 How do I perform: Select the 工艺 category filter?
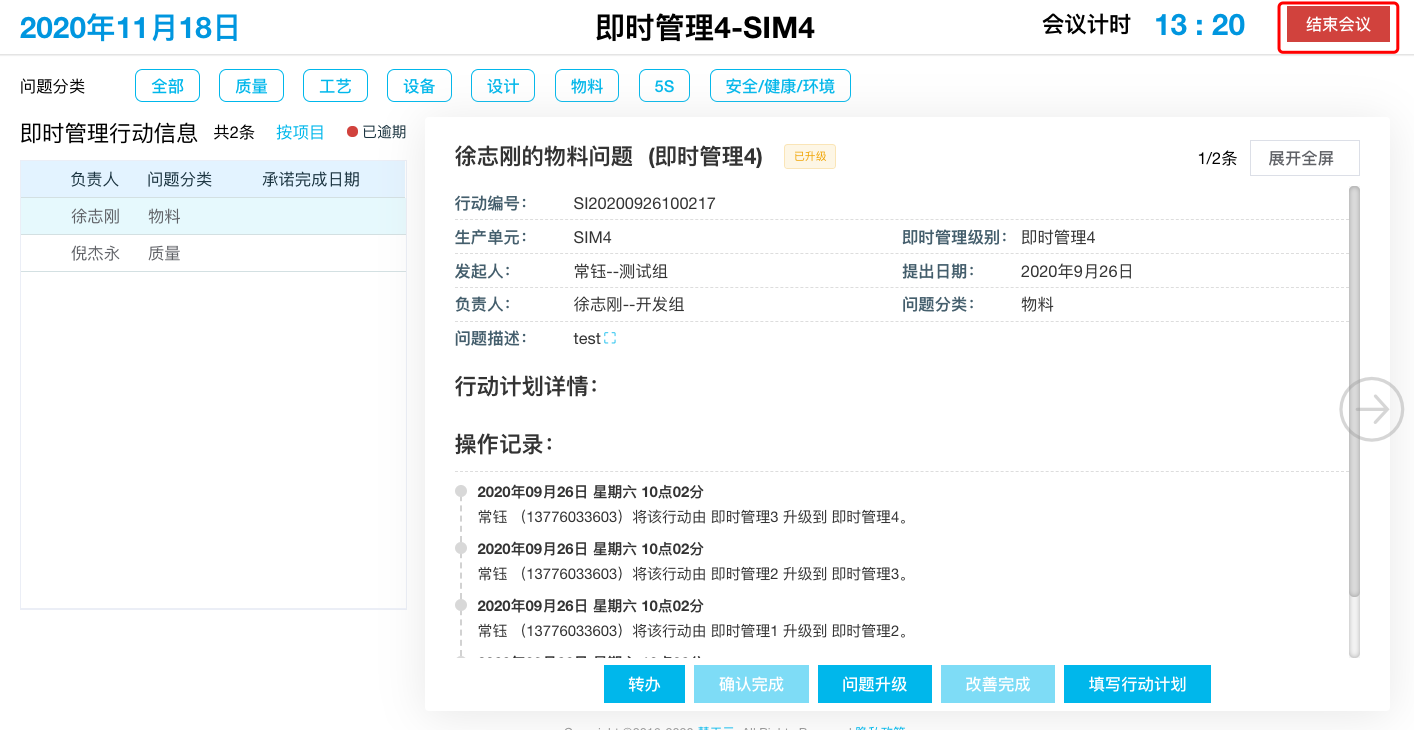(335, 86)
